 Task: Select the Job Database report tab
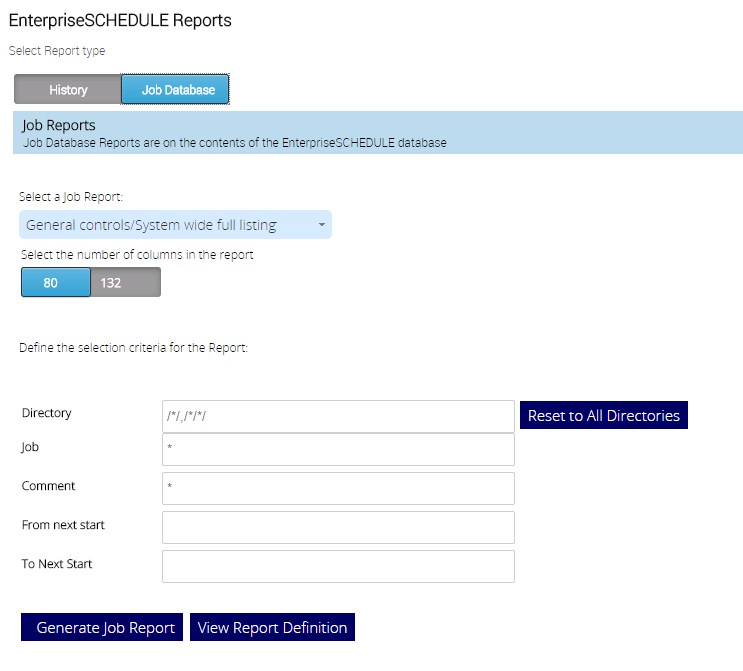click(x=176, y=89)
